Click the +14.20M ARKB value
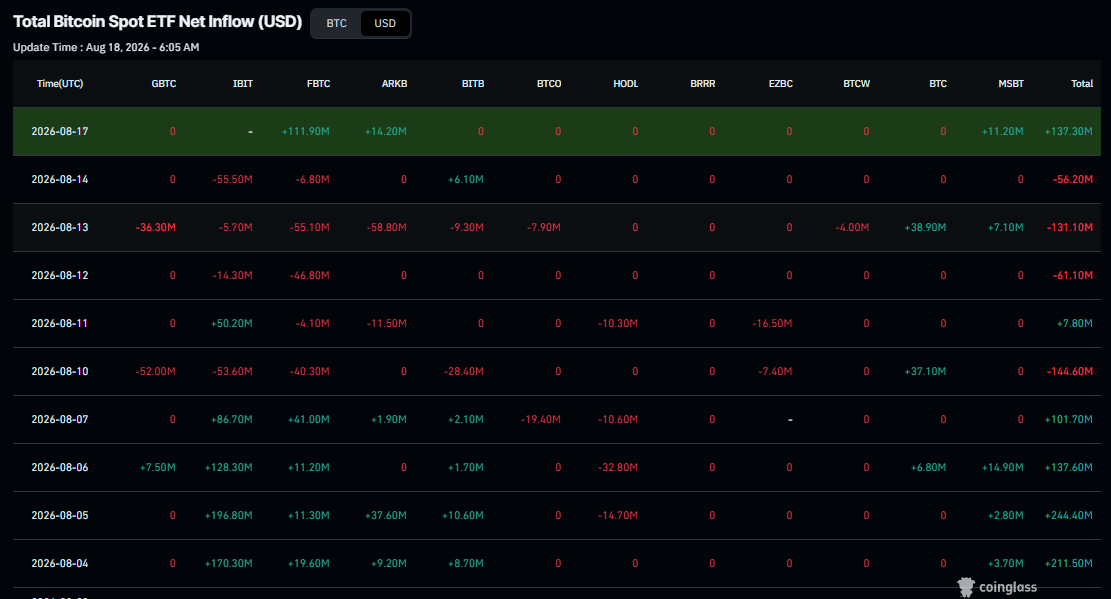Viewport: 1111px width, 599px height. pyautogui.click(x=385, y=131)
